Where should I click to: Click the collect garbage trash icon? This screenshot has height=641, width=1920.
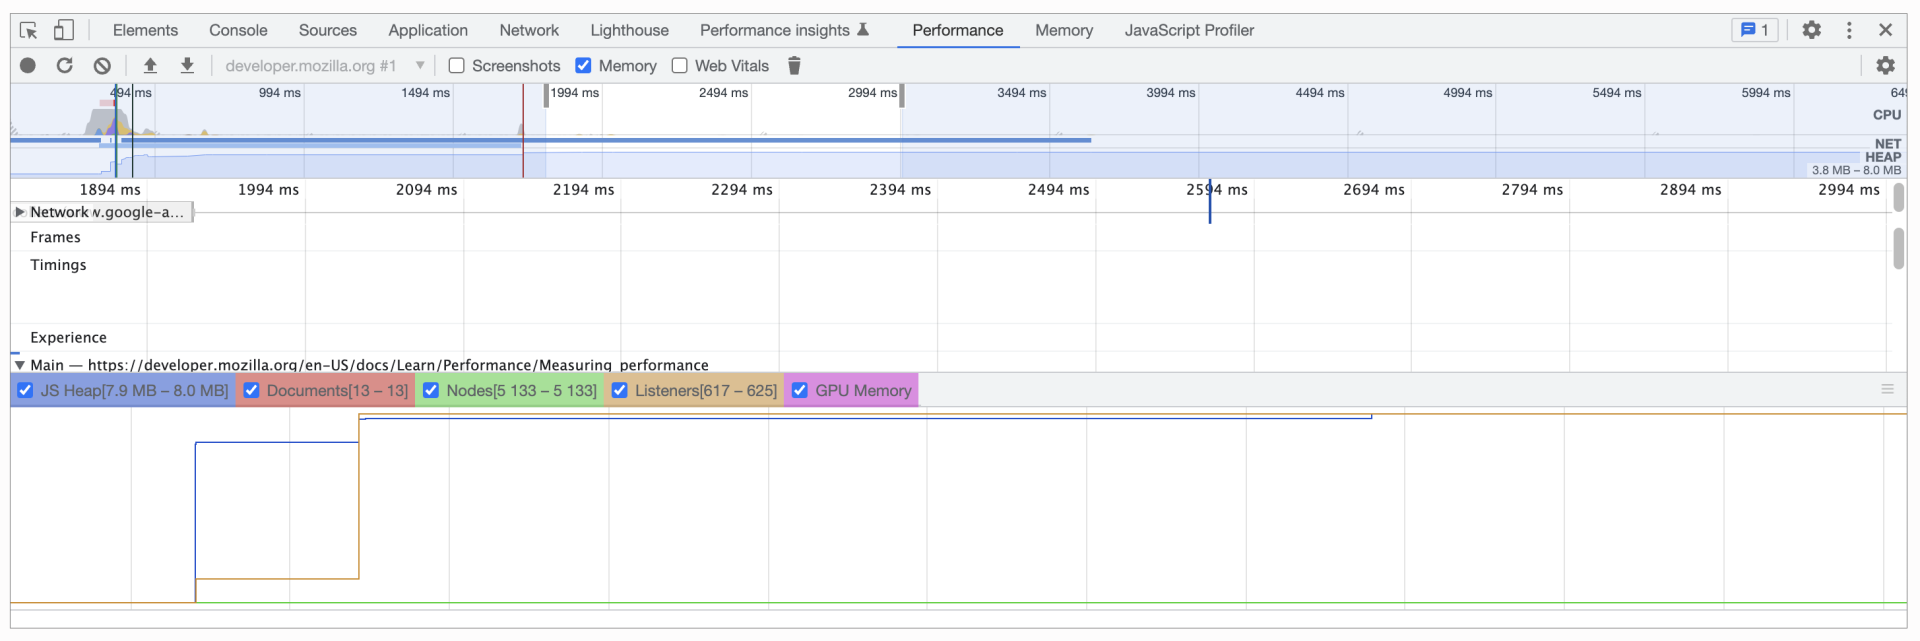pyautogui.click(x=794, y=66)
